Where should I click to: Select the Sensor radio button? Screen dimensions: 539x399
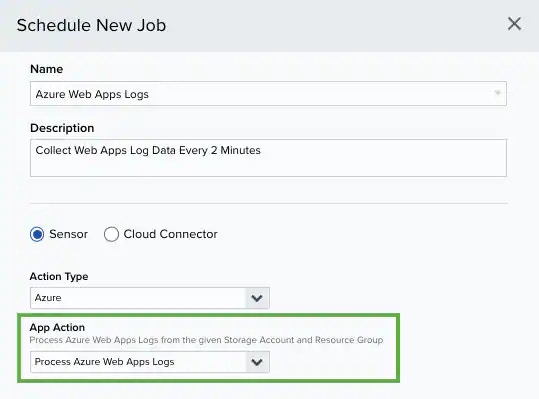click(x=37, y=234)
